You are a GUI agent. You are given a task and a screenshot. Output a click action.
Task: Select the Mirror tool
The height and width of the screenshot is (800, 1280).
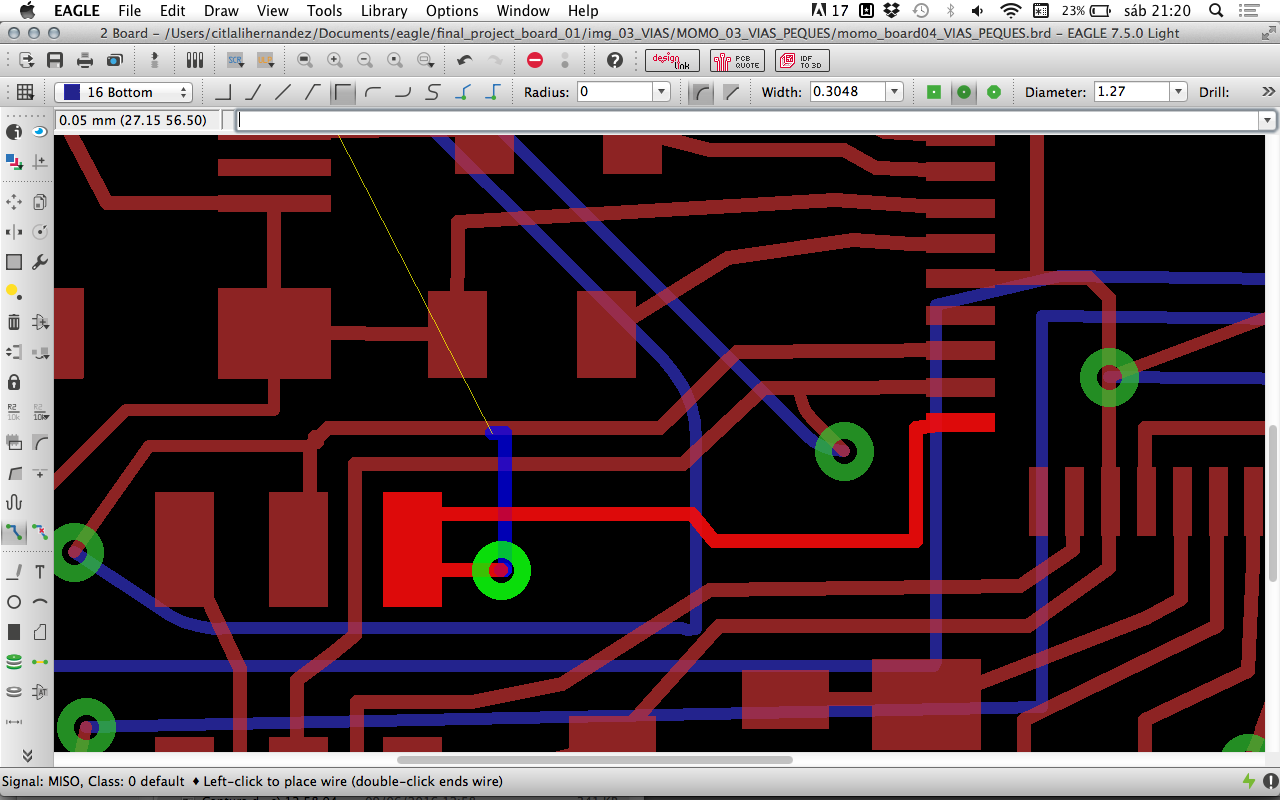point(14,232)
